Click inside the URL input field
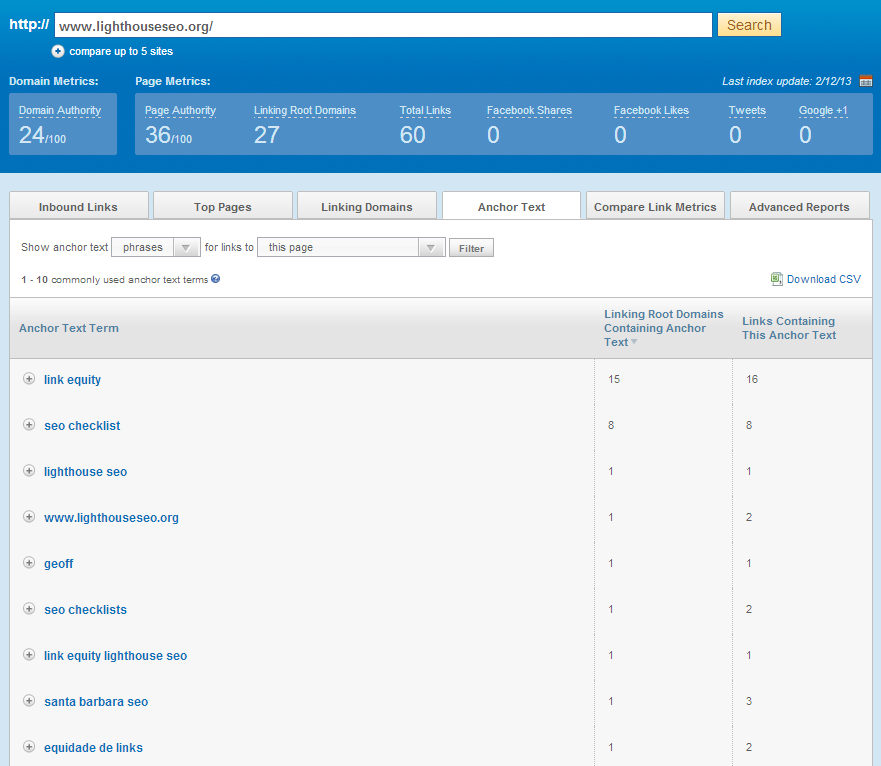The width and height of the screenshot is (881, 766). tap(383, 25)
